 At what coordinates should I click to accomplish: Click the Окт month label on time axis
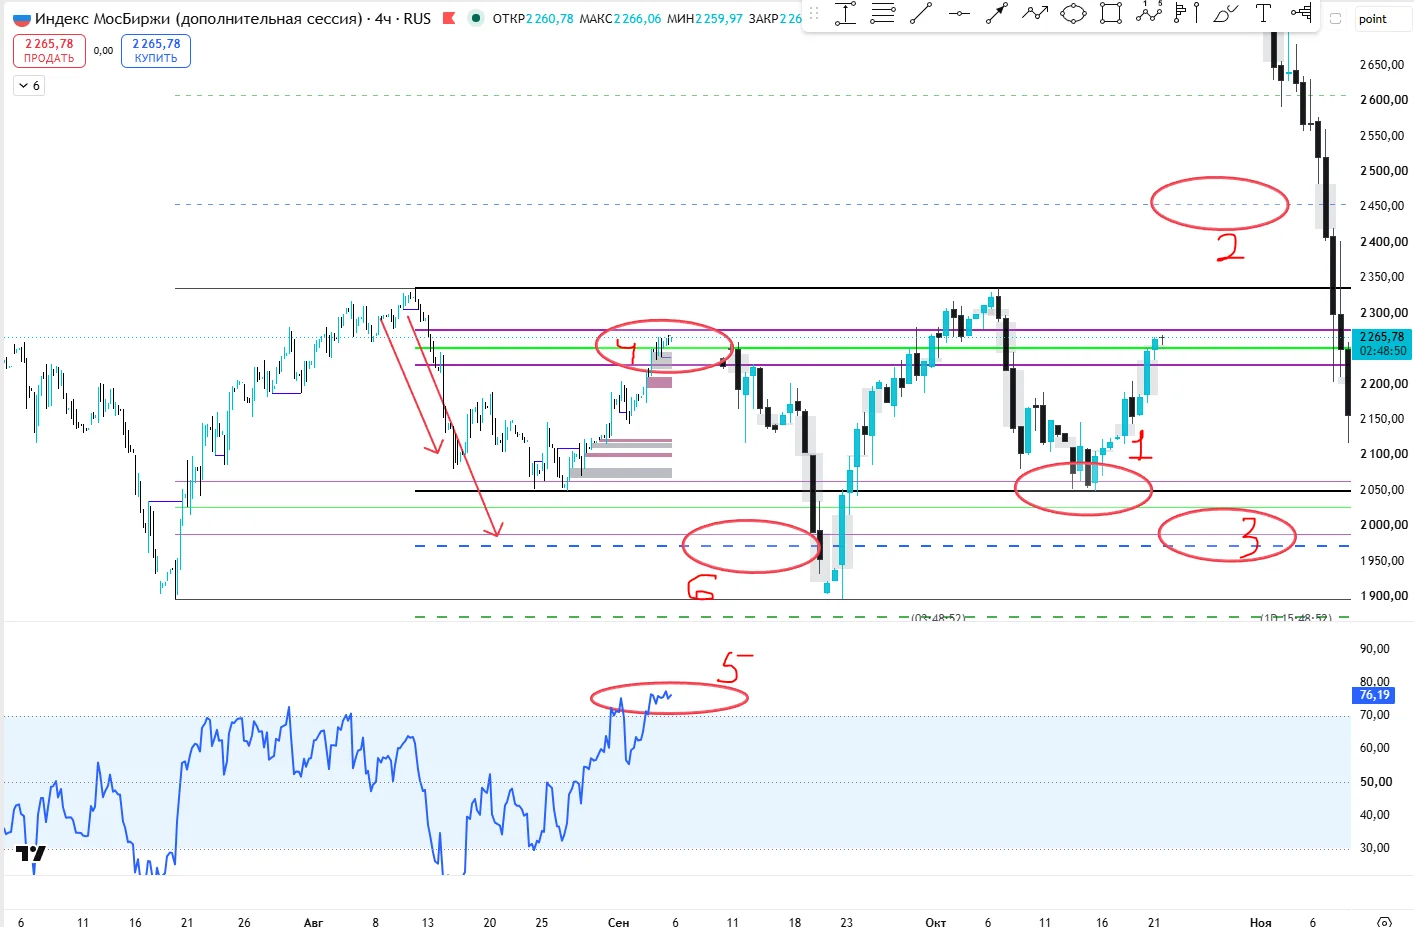click(x=935, y=922)
